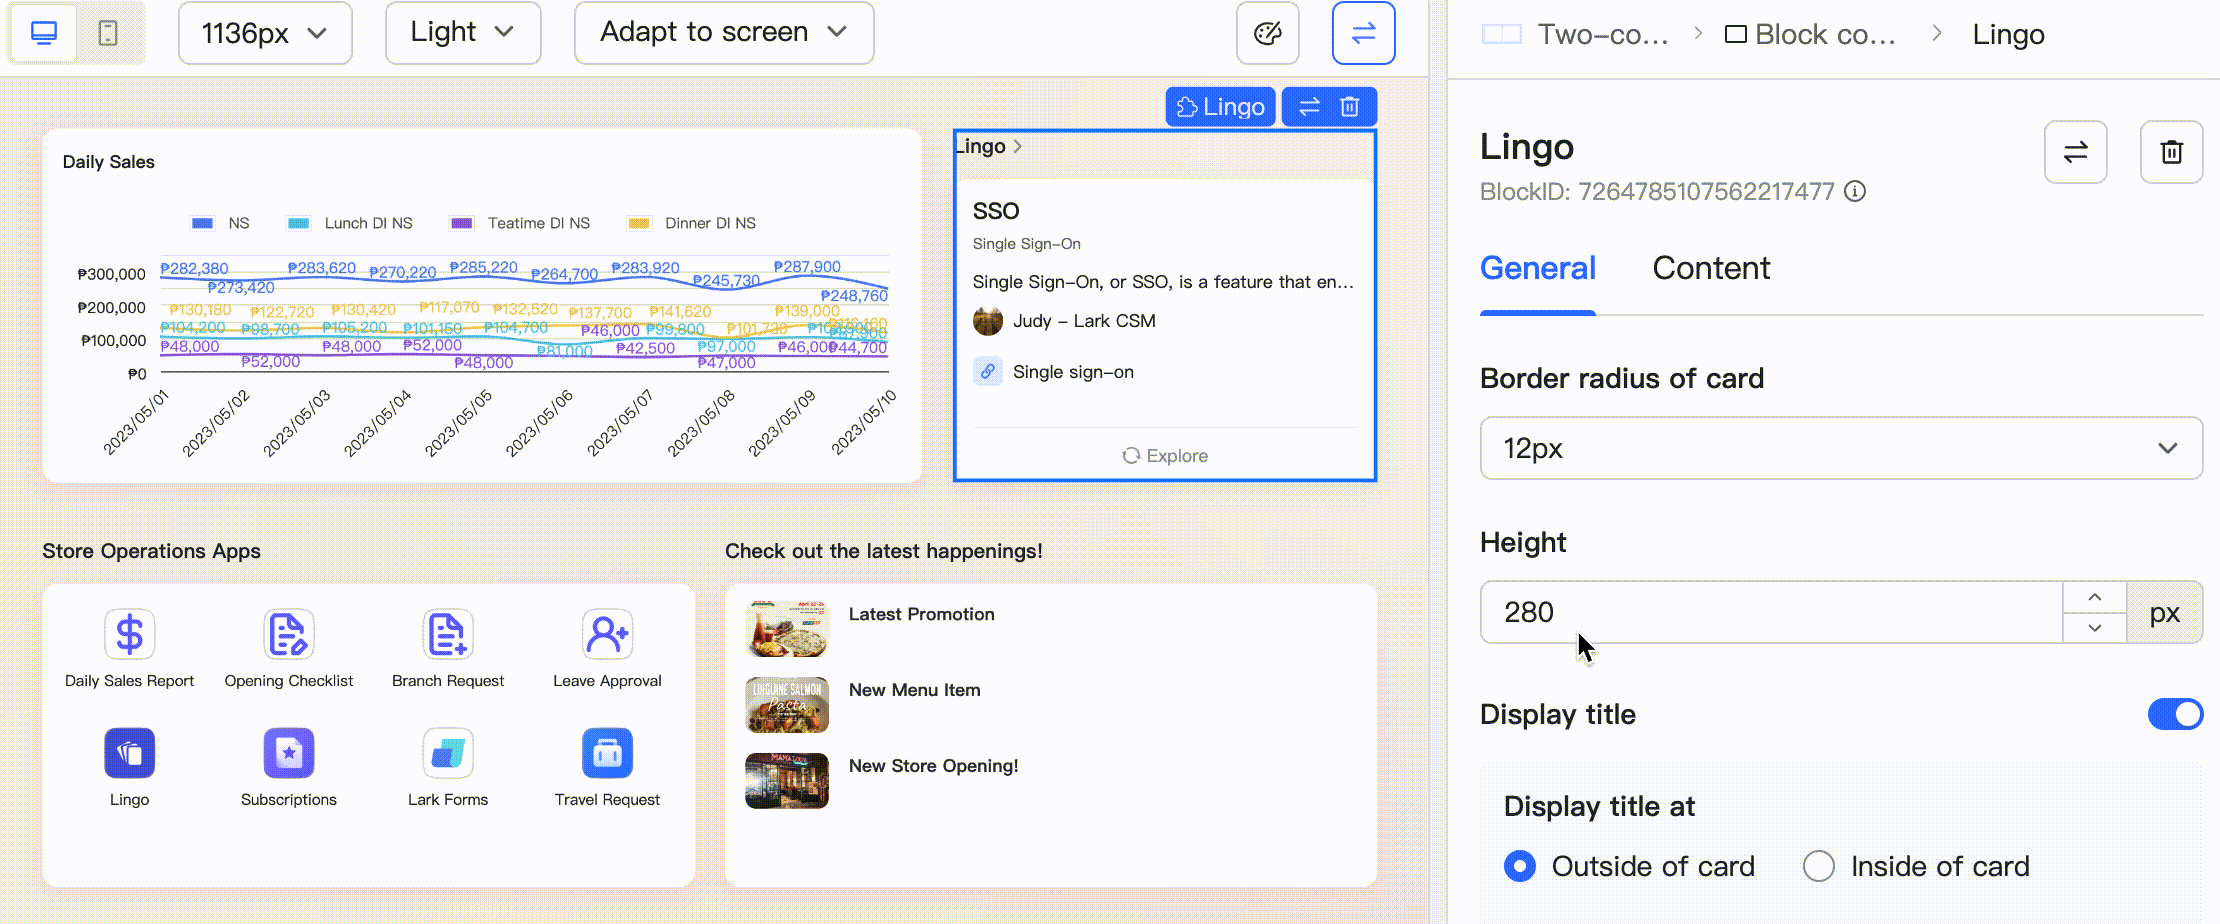Select Inside of card radio option
Viewport: 2220px width, 924px height.
click(x=1818, y=866)
